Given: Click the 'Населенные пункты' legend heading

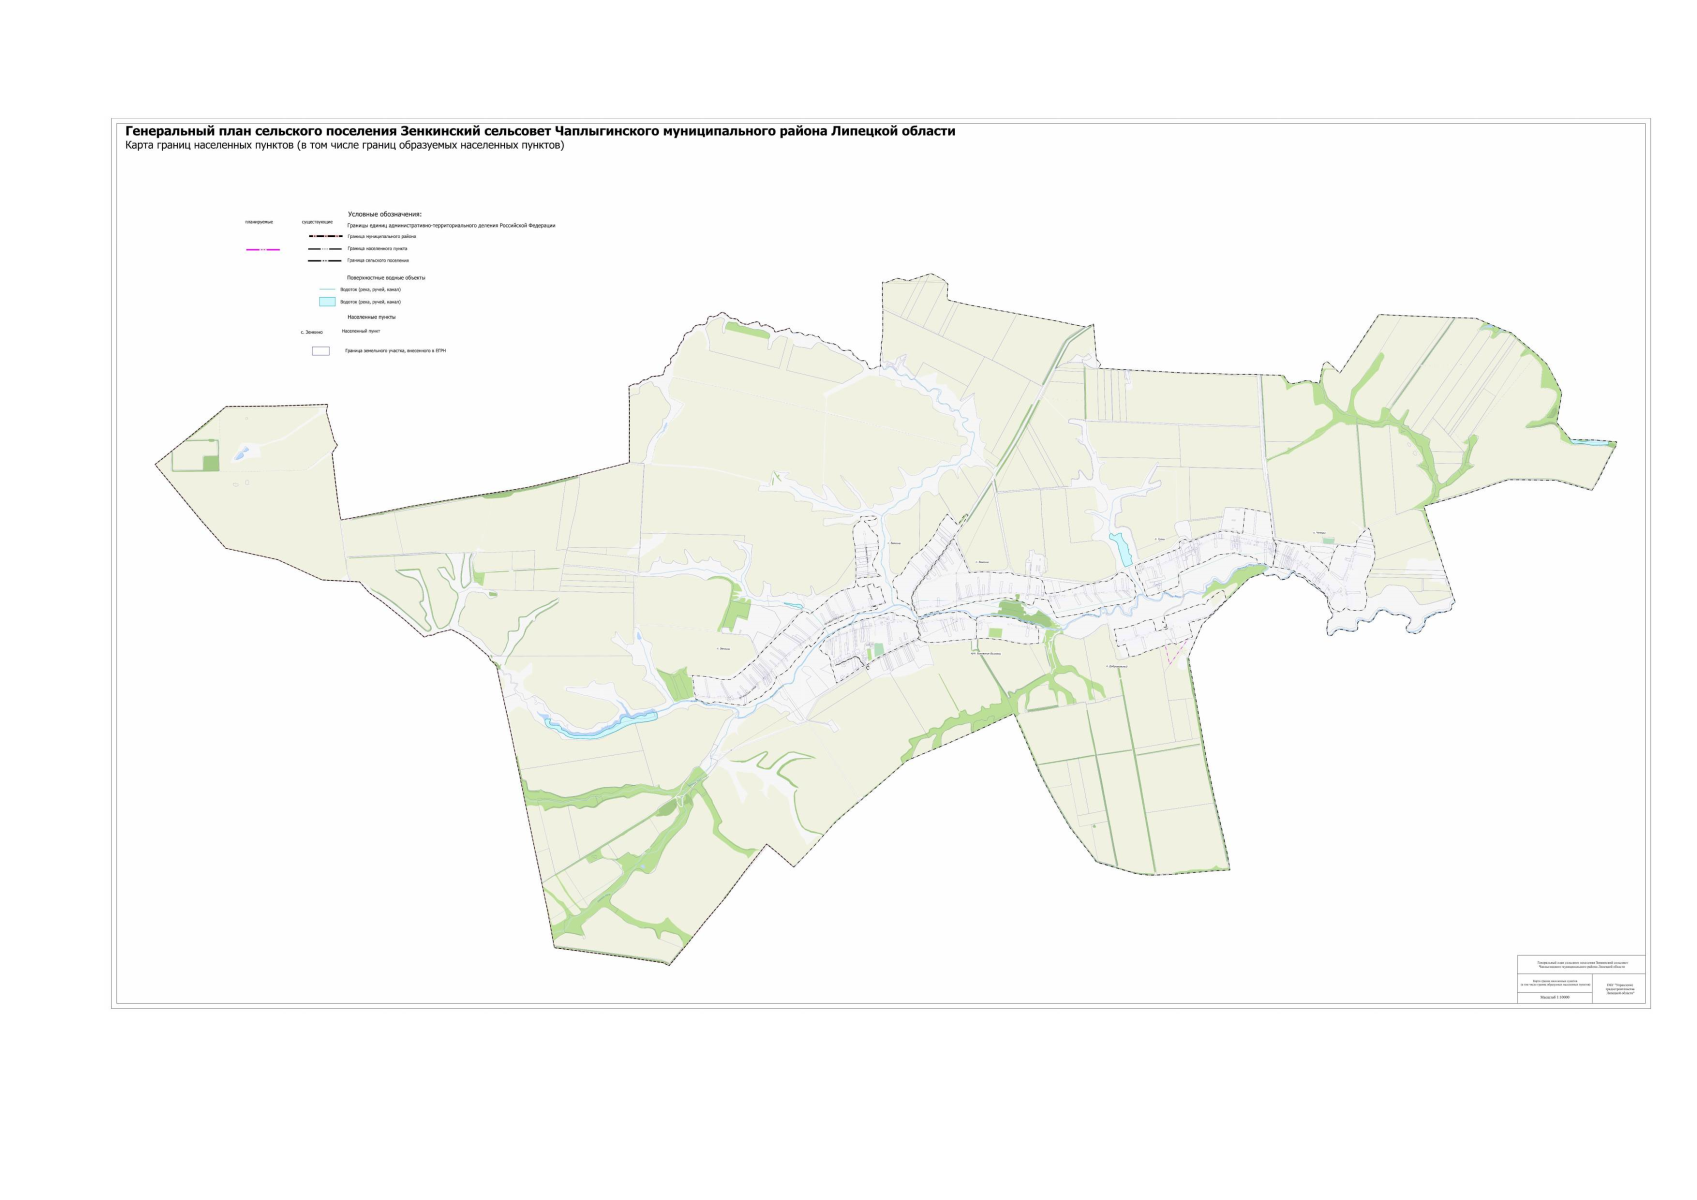Looking at the screenshot, I should pyautogui.click(x=371, y=317).
